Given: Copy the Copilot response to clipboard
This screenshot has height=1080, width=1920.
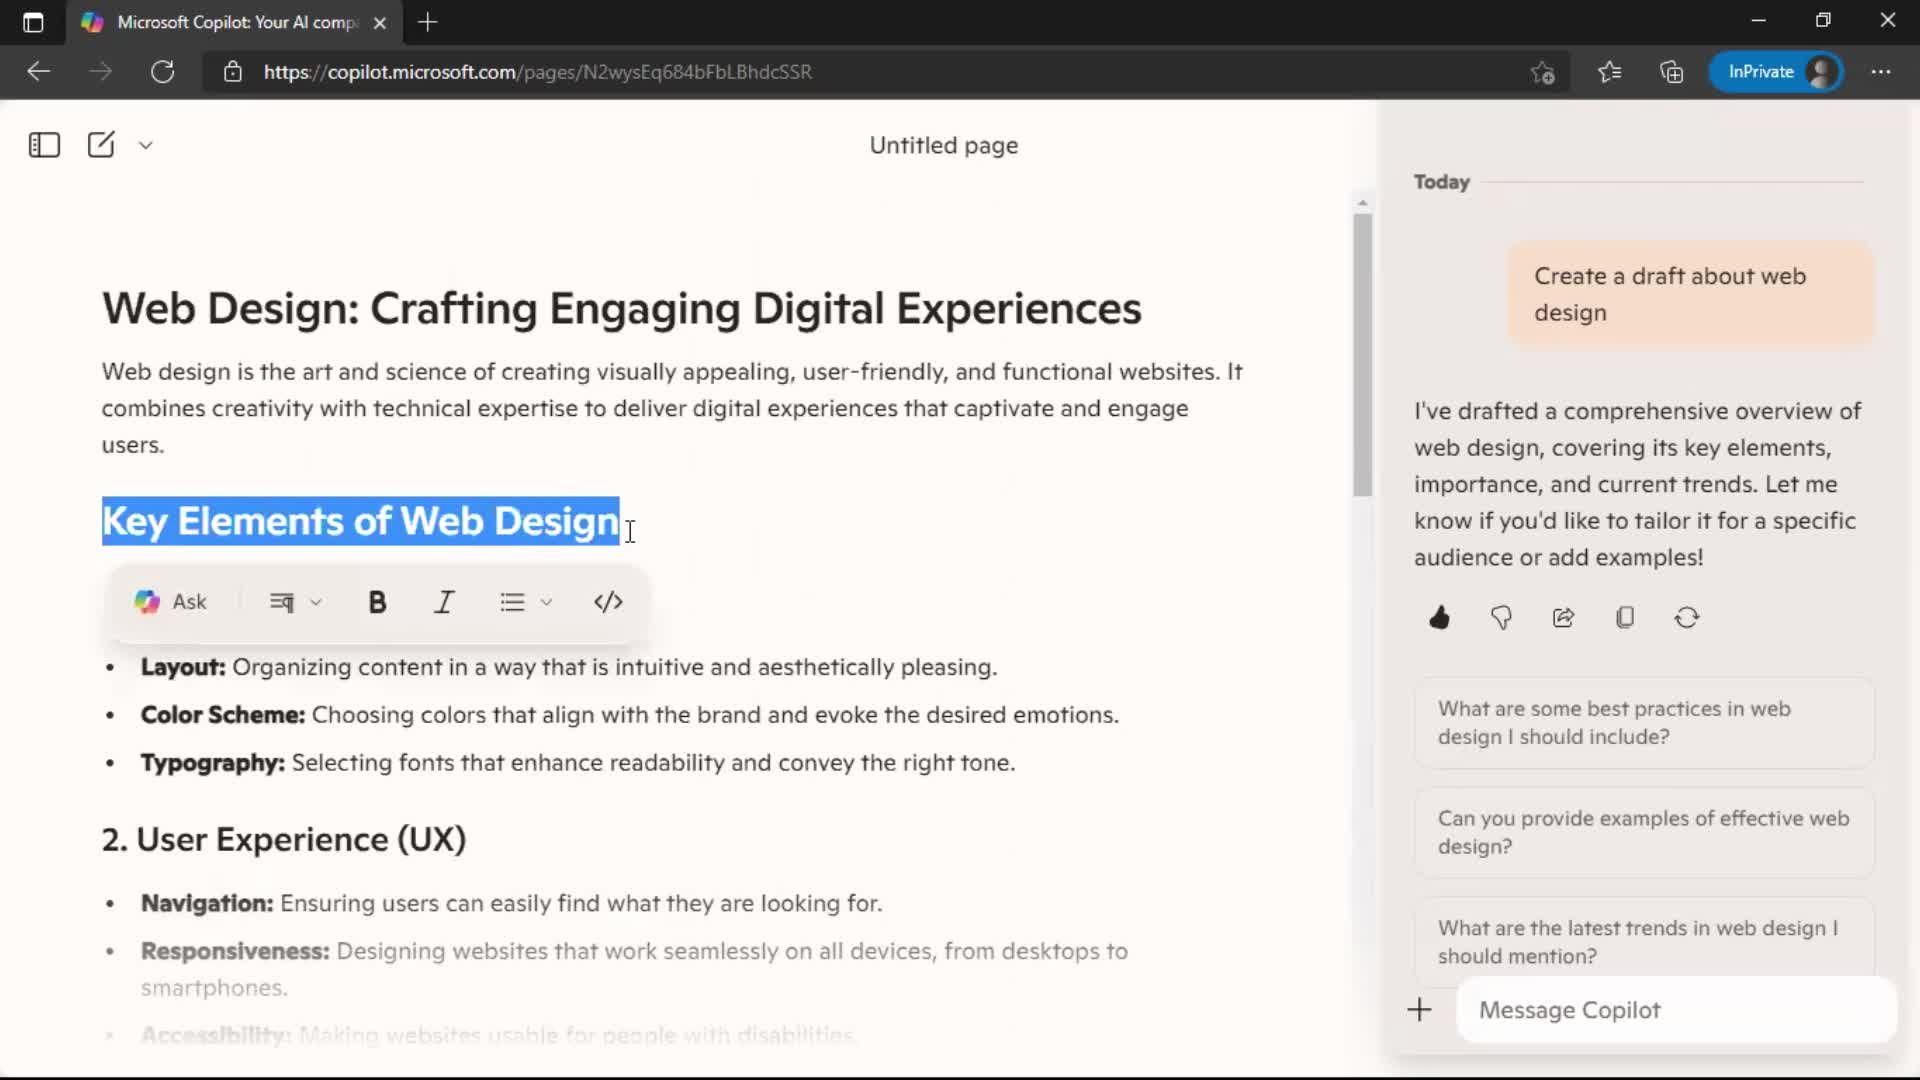Looking at the screenshot, I should point(1625,618).
